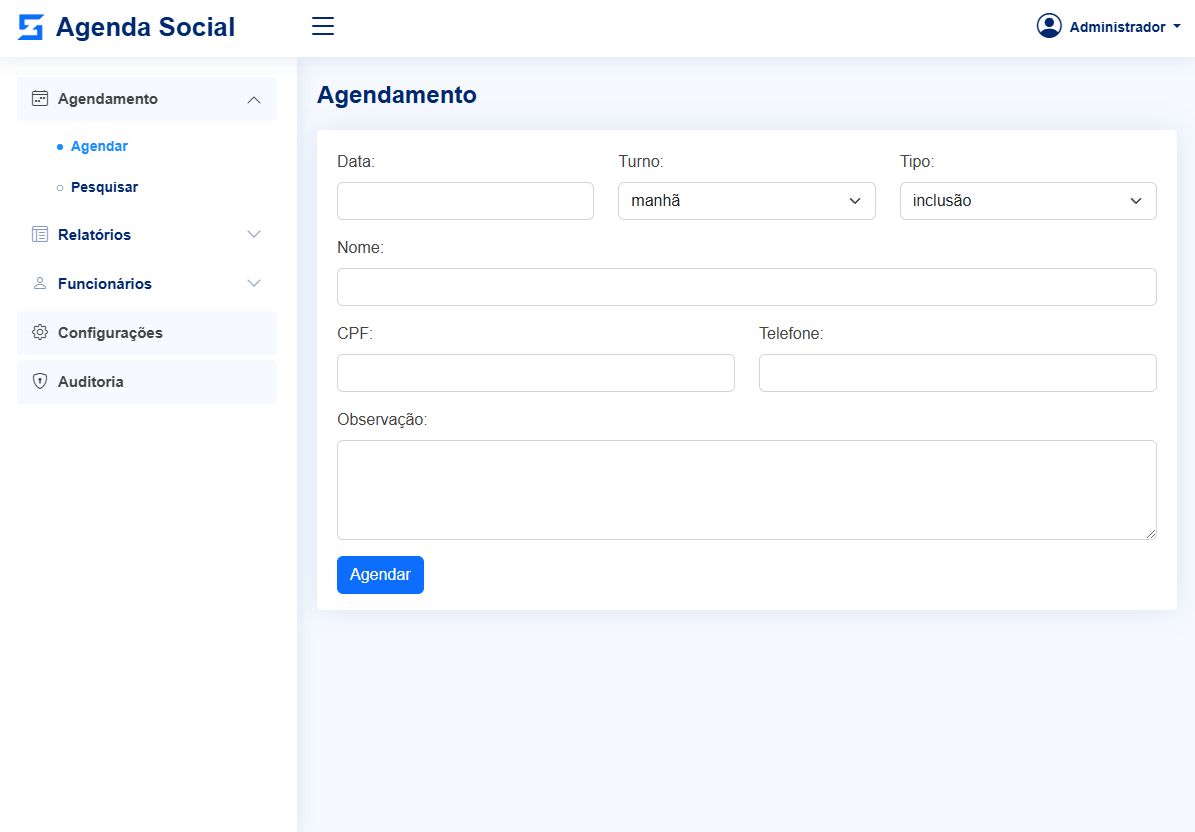The height and width of the screenshot is (832, 1195).
Task: Click the Agendamento calendar icon
Action: click(x=40, y=99)
